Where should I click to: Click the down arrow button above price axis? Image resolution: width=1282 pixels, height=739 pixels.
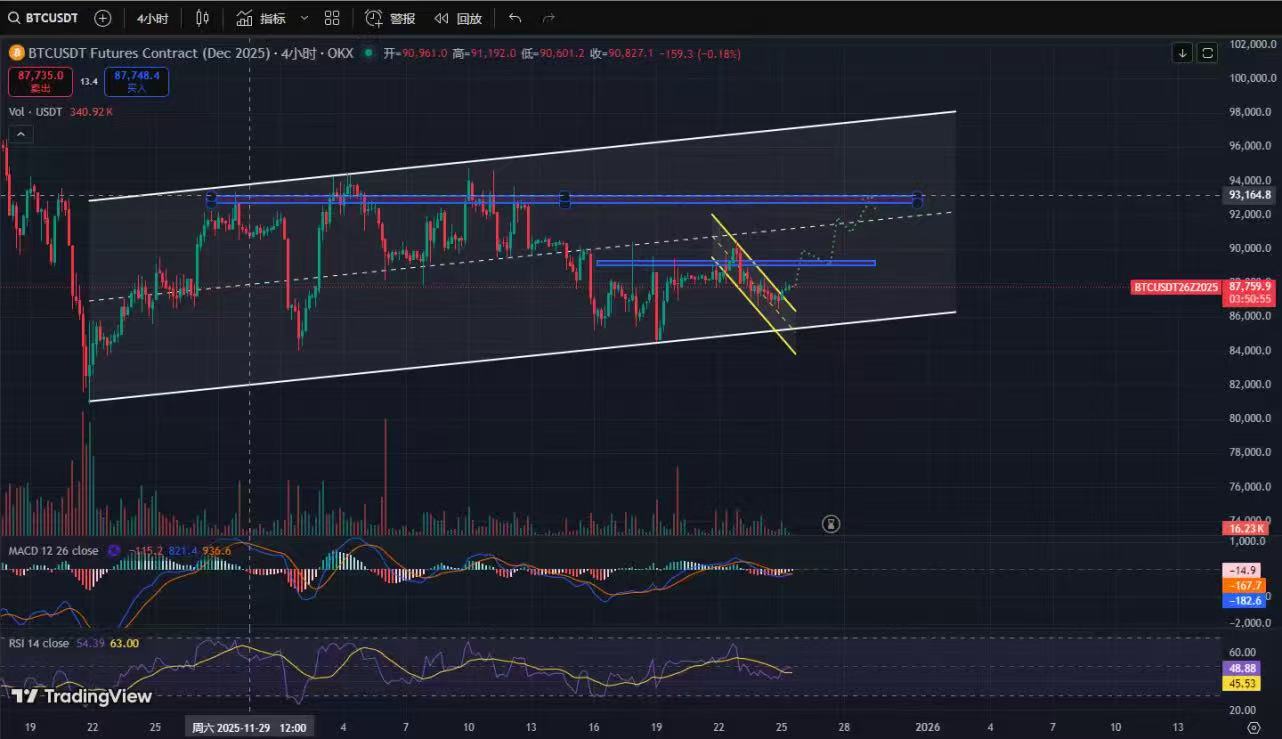(x=1183, y=53)
